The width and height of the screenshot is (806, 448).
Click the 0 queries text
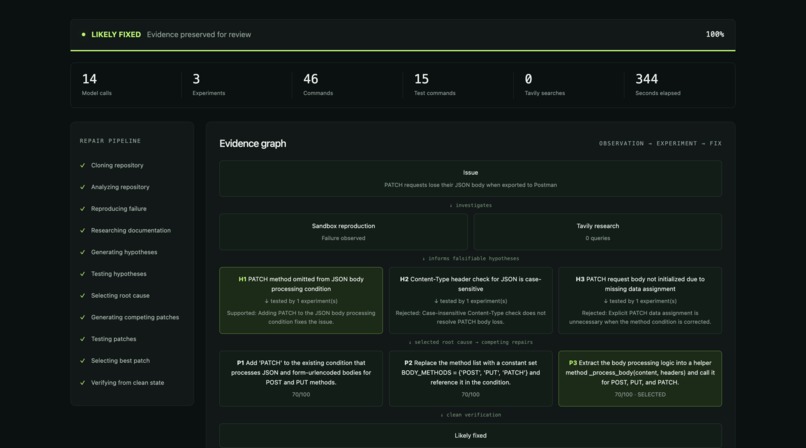(x=597, y=238)
